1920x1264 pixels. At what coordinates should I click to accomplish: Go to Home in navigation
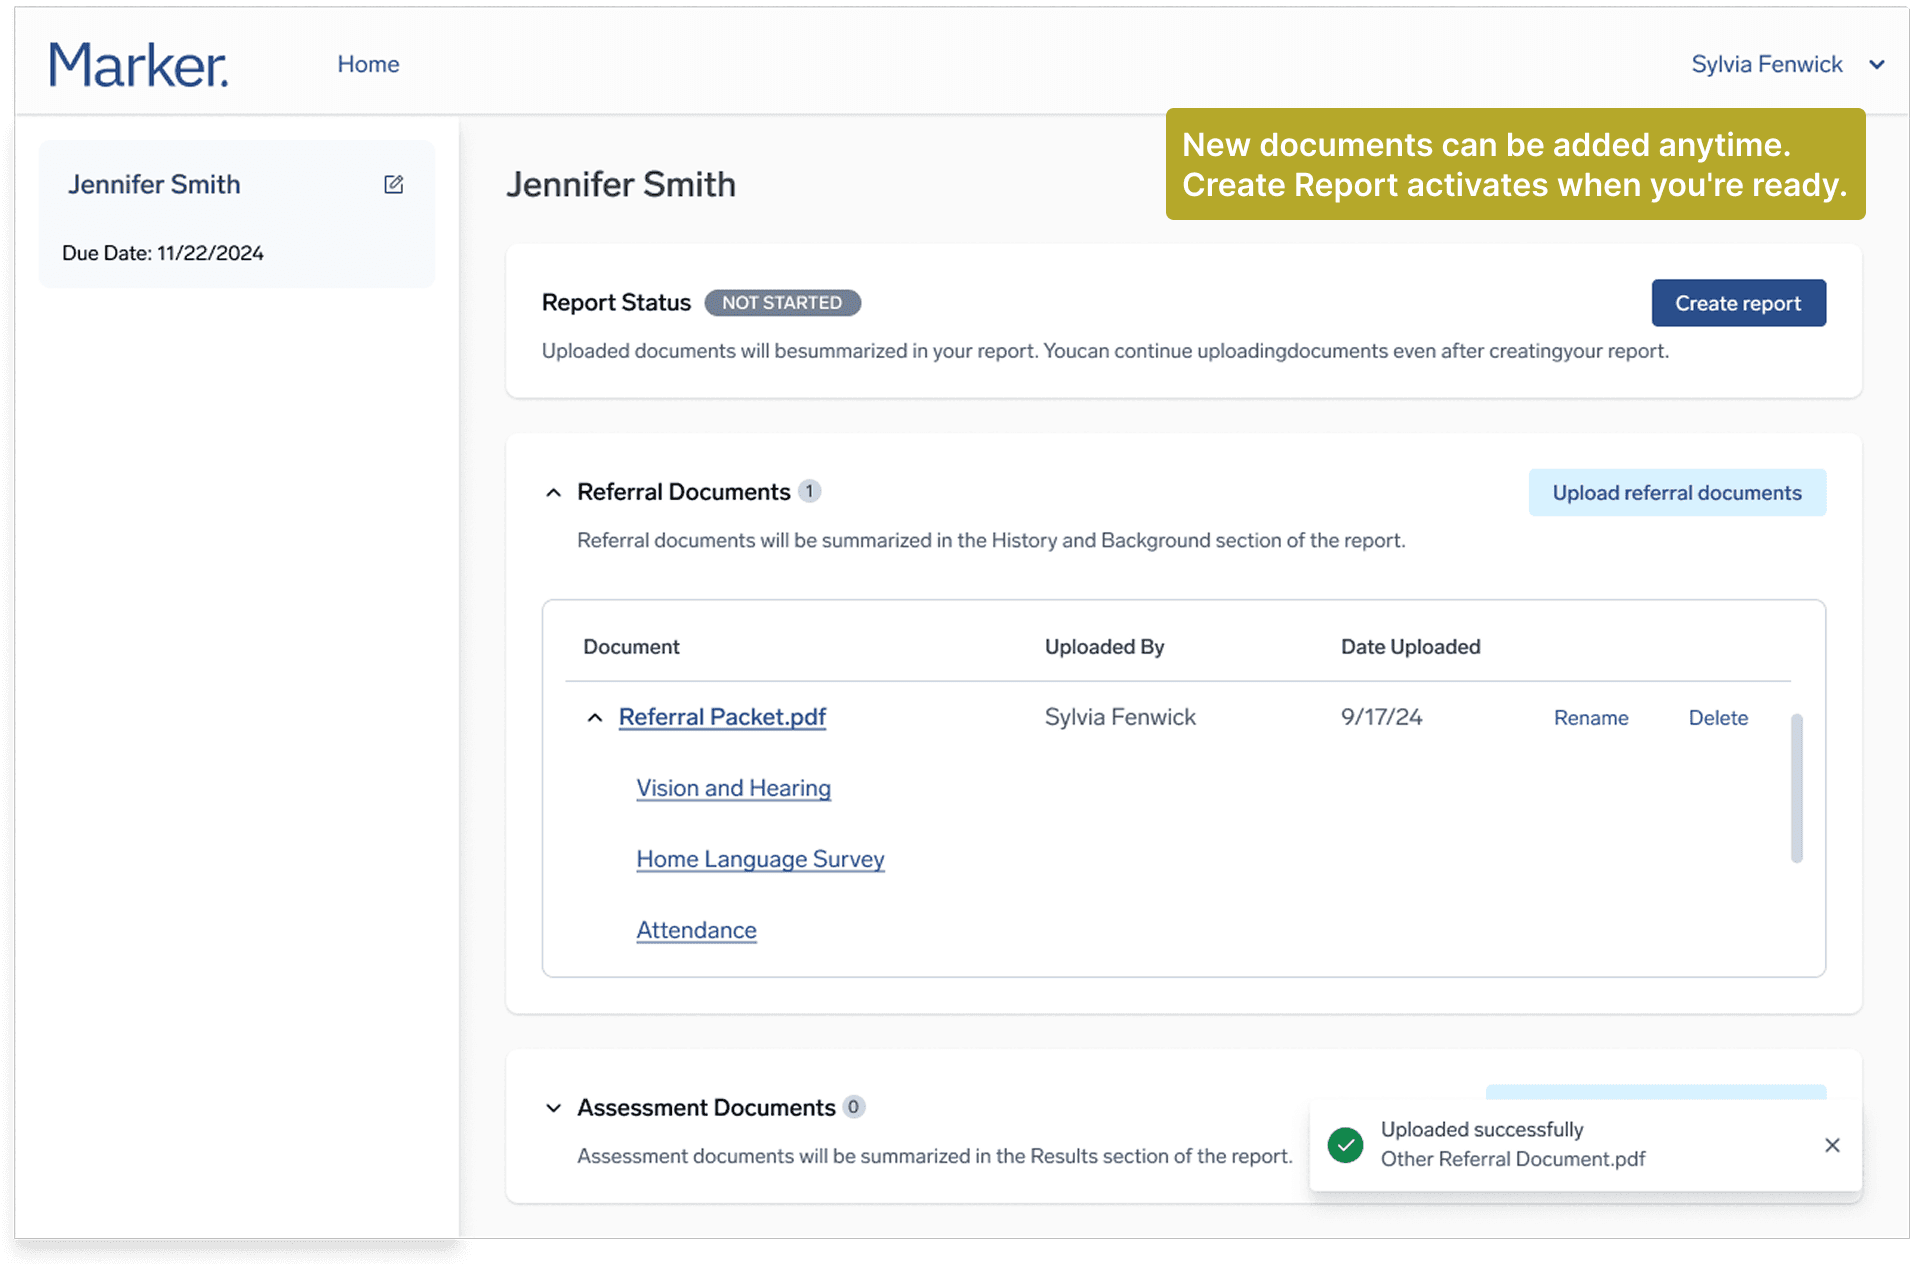tap(368, 64)
